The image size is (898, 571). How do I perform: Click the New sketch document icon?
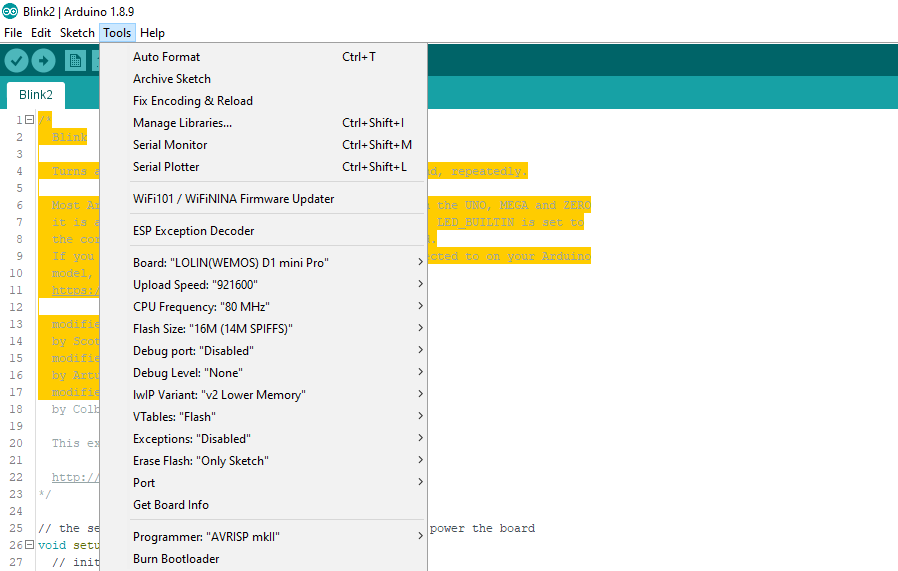(x=75, y=60)
